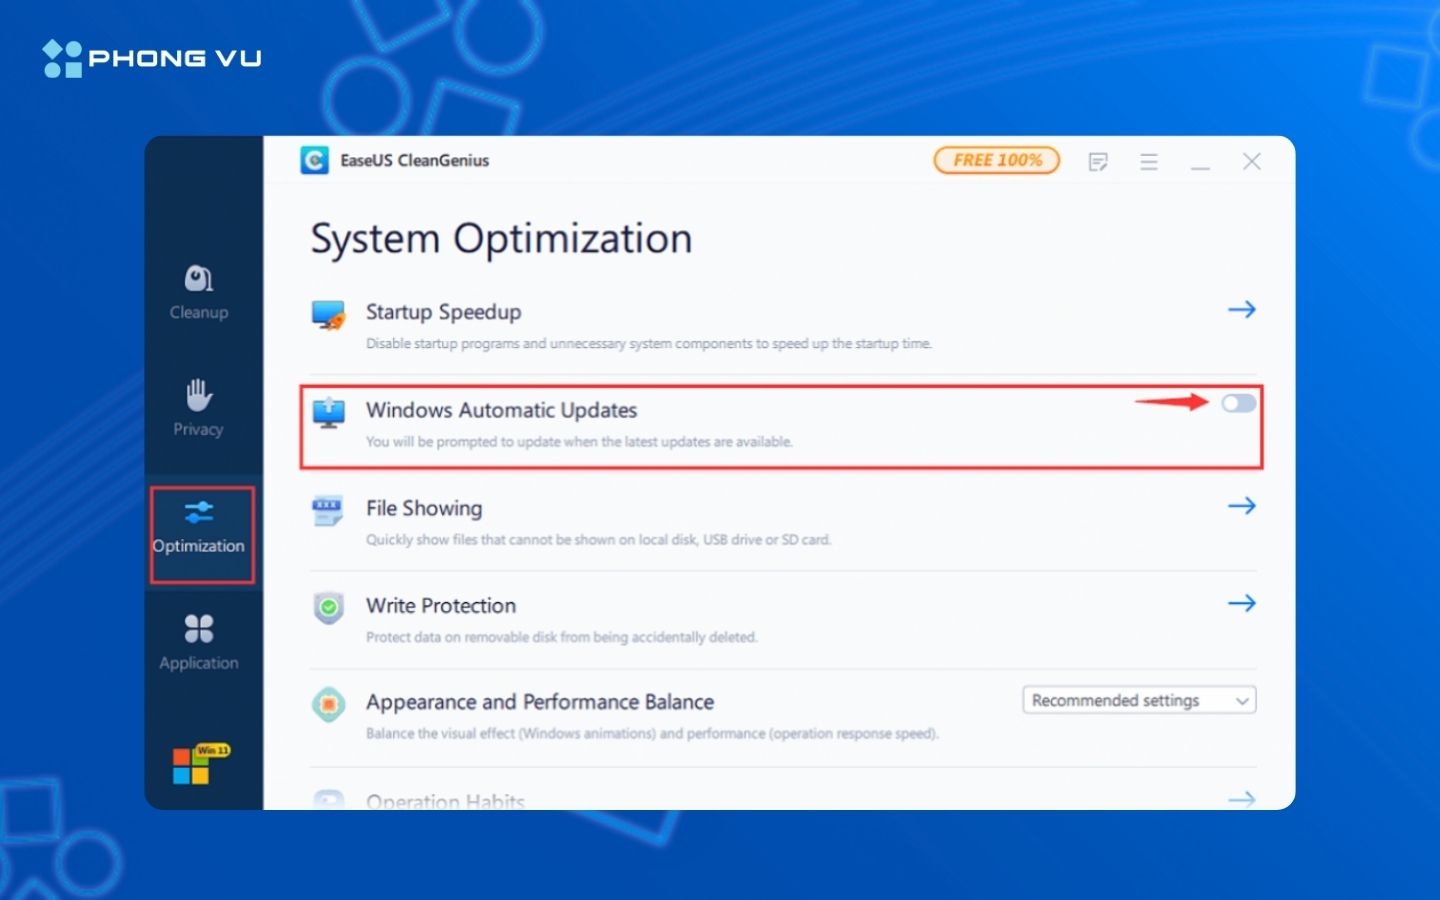Expand the File Showing settings

click(1242, 506)
